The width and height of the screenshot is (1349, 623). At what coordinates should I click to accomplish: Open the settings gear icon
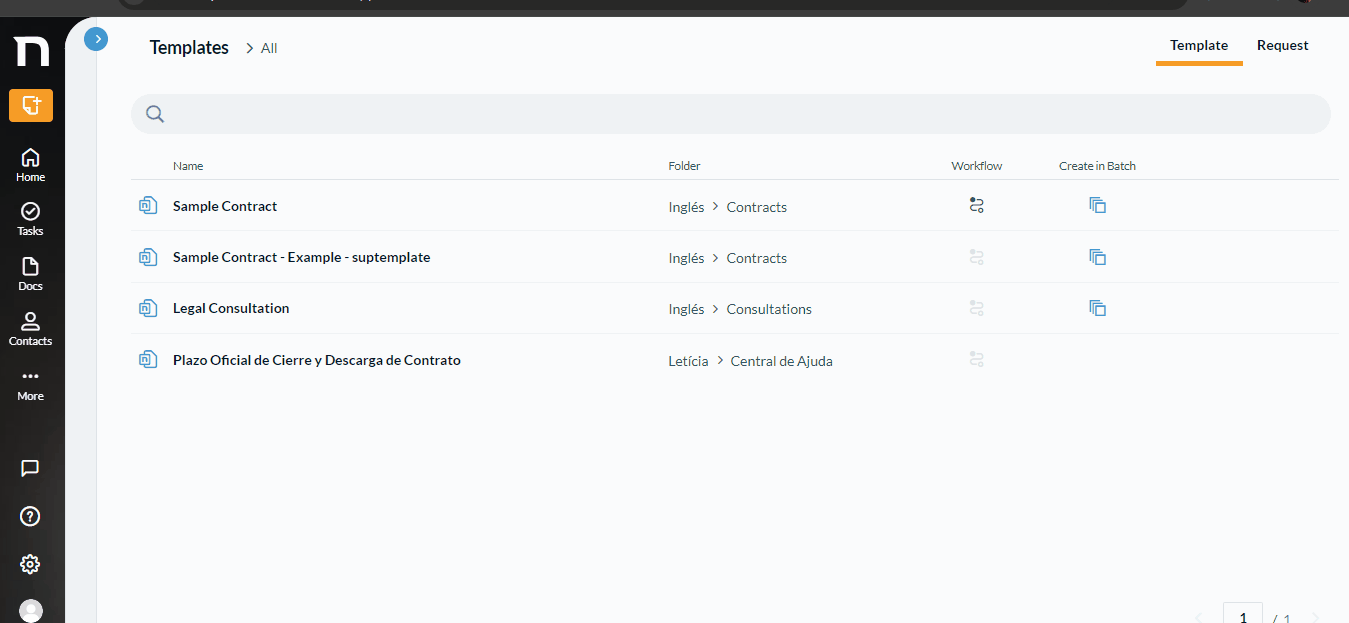coord(30,564)
